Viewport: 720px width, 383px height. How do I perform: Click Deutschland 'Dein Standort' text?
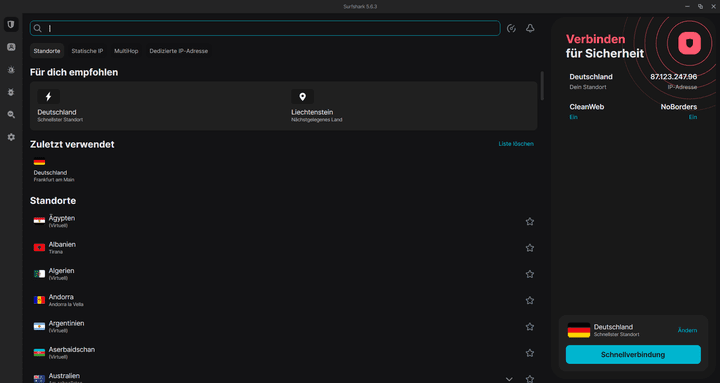click(591, 81)
